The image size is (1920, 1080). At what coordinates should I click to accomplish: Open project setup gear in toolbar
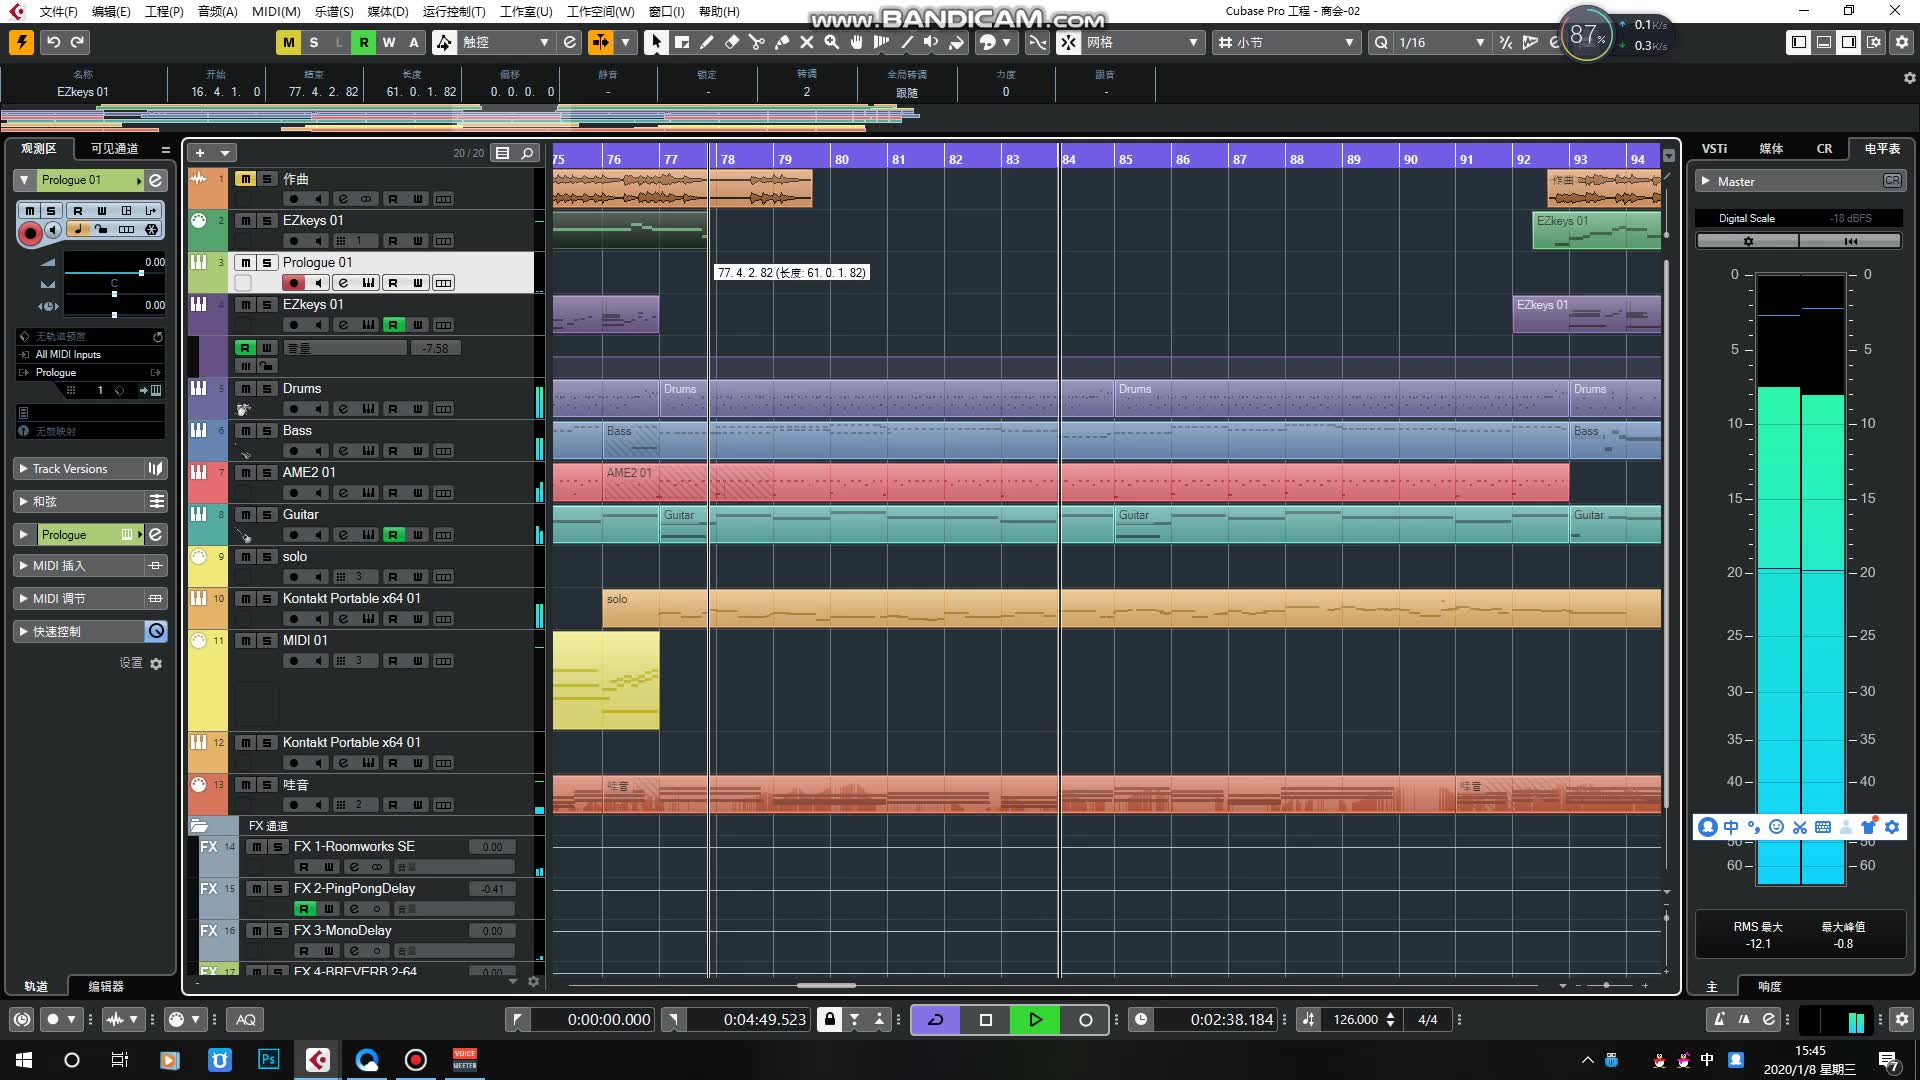(x=1902, y=42)
